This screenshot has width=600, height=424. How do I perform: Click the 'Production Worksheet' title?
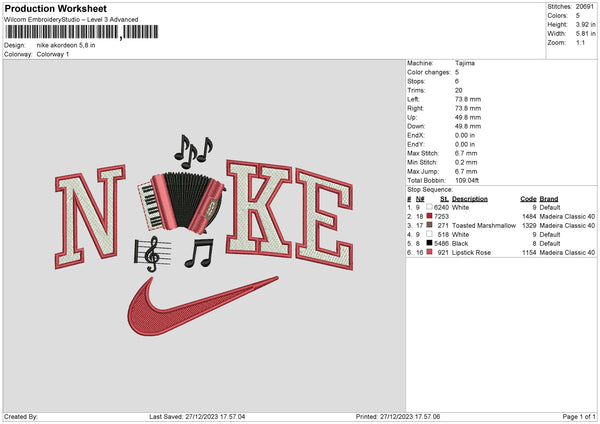55,8
